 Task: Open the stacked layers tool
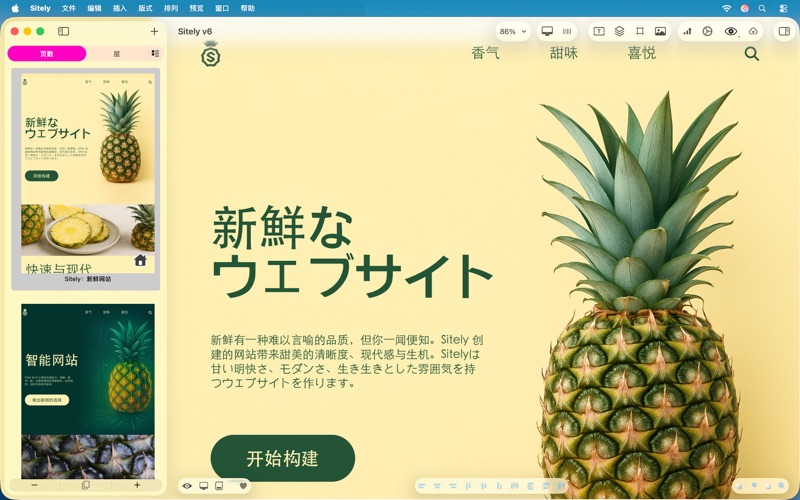619,32
